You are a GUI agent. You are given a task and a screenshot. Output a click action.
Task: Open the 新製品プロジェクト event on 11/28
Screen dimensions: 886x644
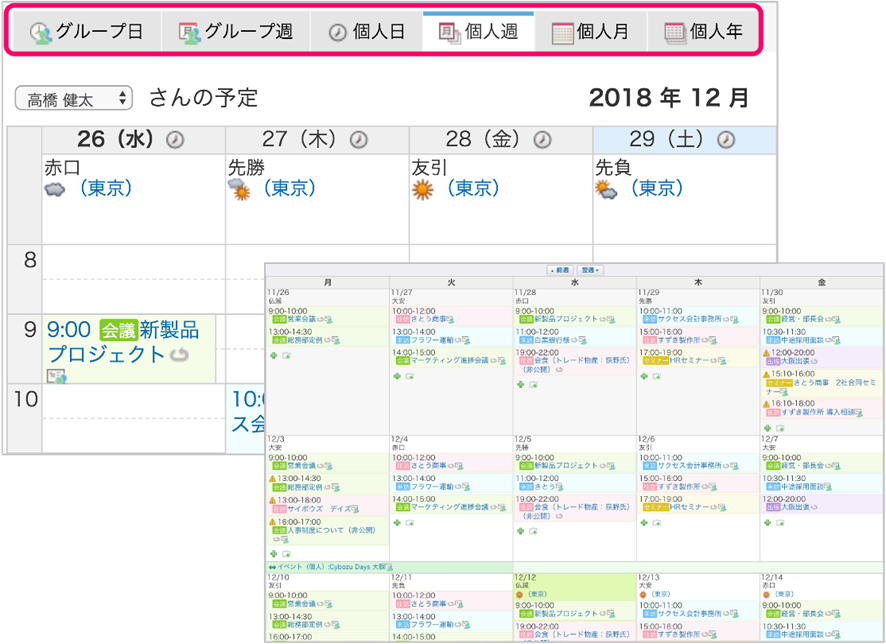pos(566,319)
